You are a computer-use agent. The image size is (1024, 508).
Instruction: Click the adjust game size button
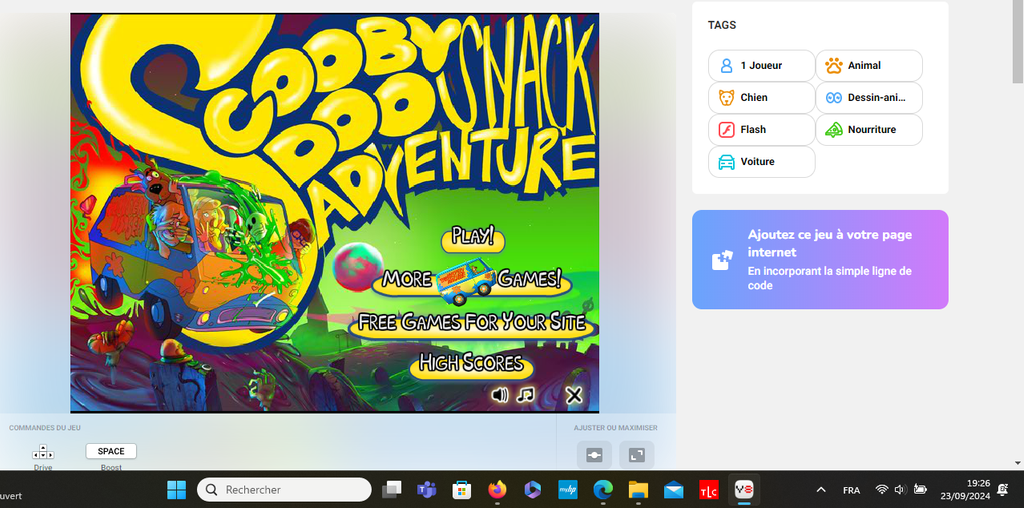click(594, 455)
